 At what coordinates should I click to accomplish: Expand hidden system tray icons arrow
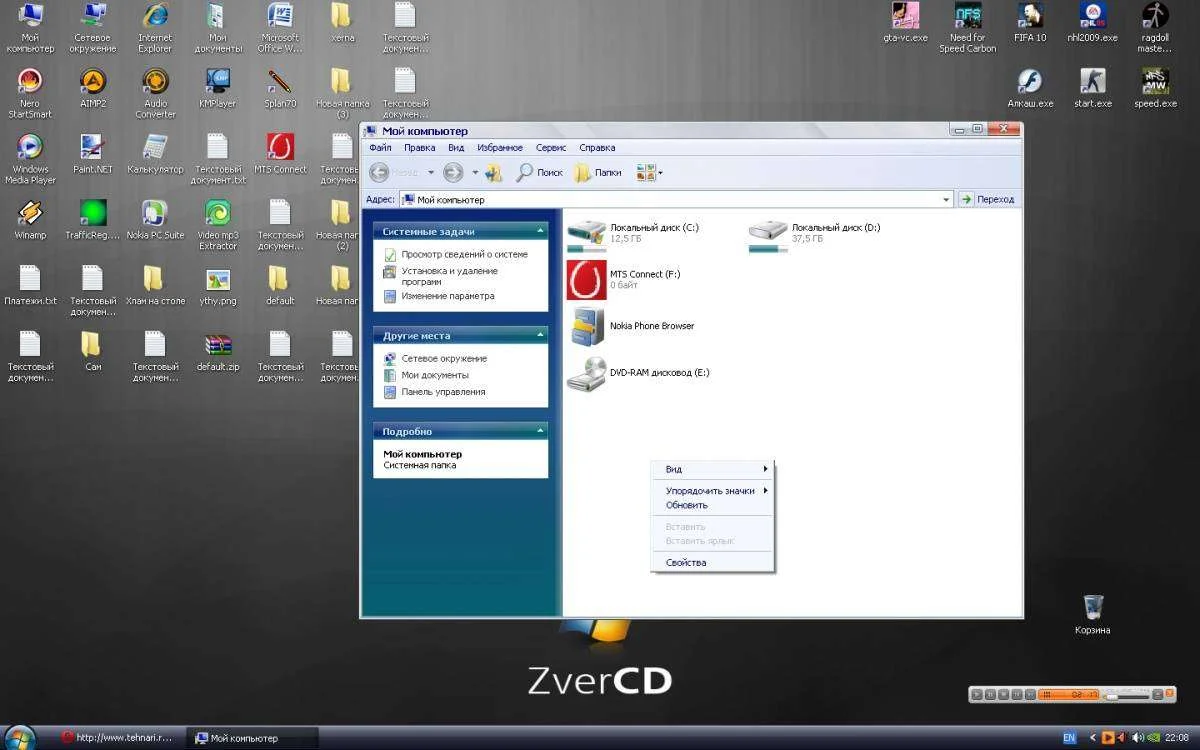click(x=1092, y=738)
